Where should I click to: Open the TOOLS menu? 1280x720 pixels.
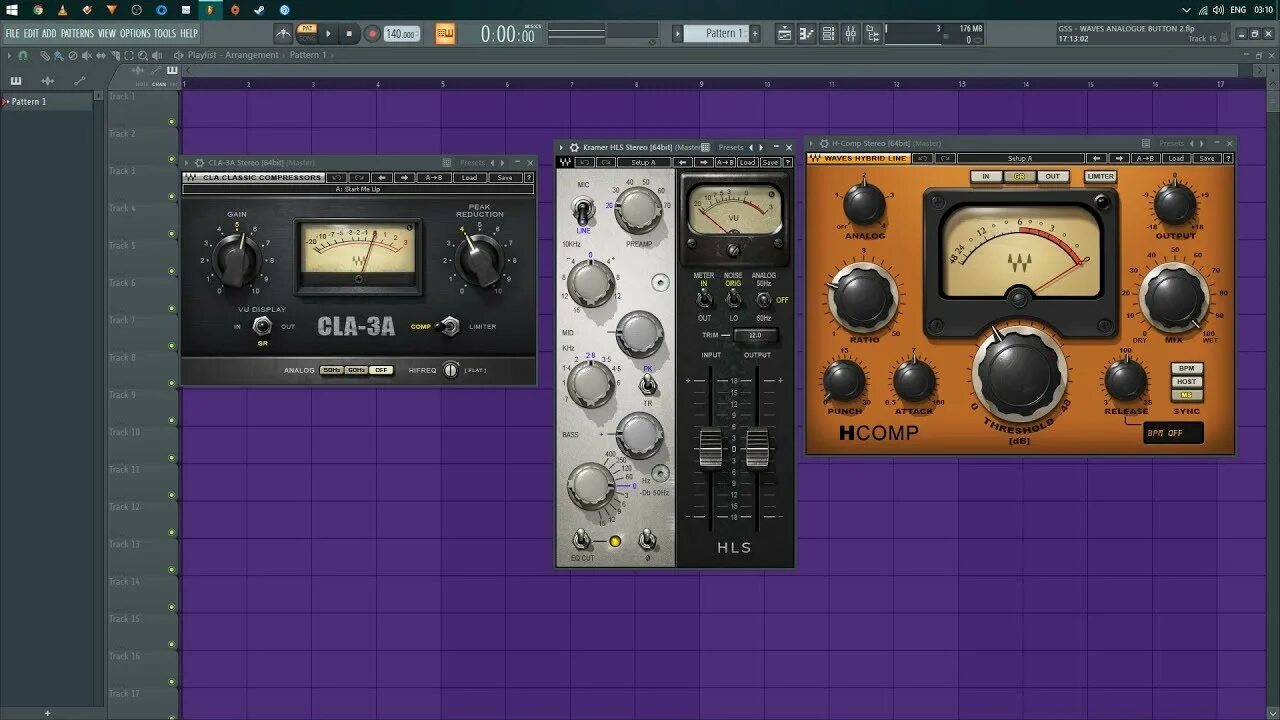point(165,33)
